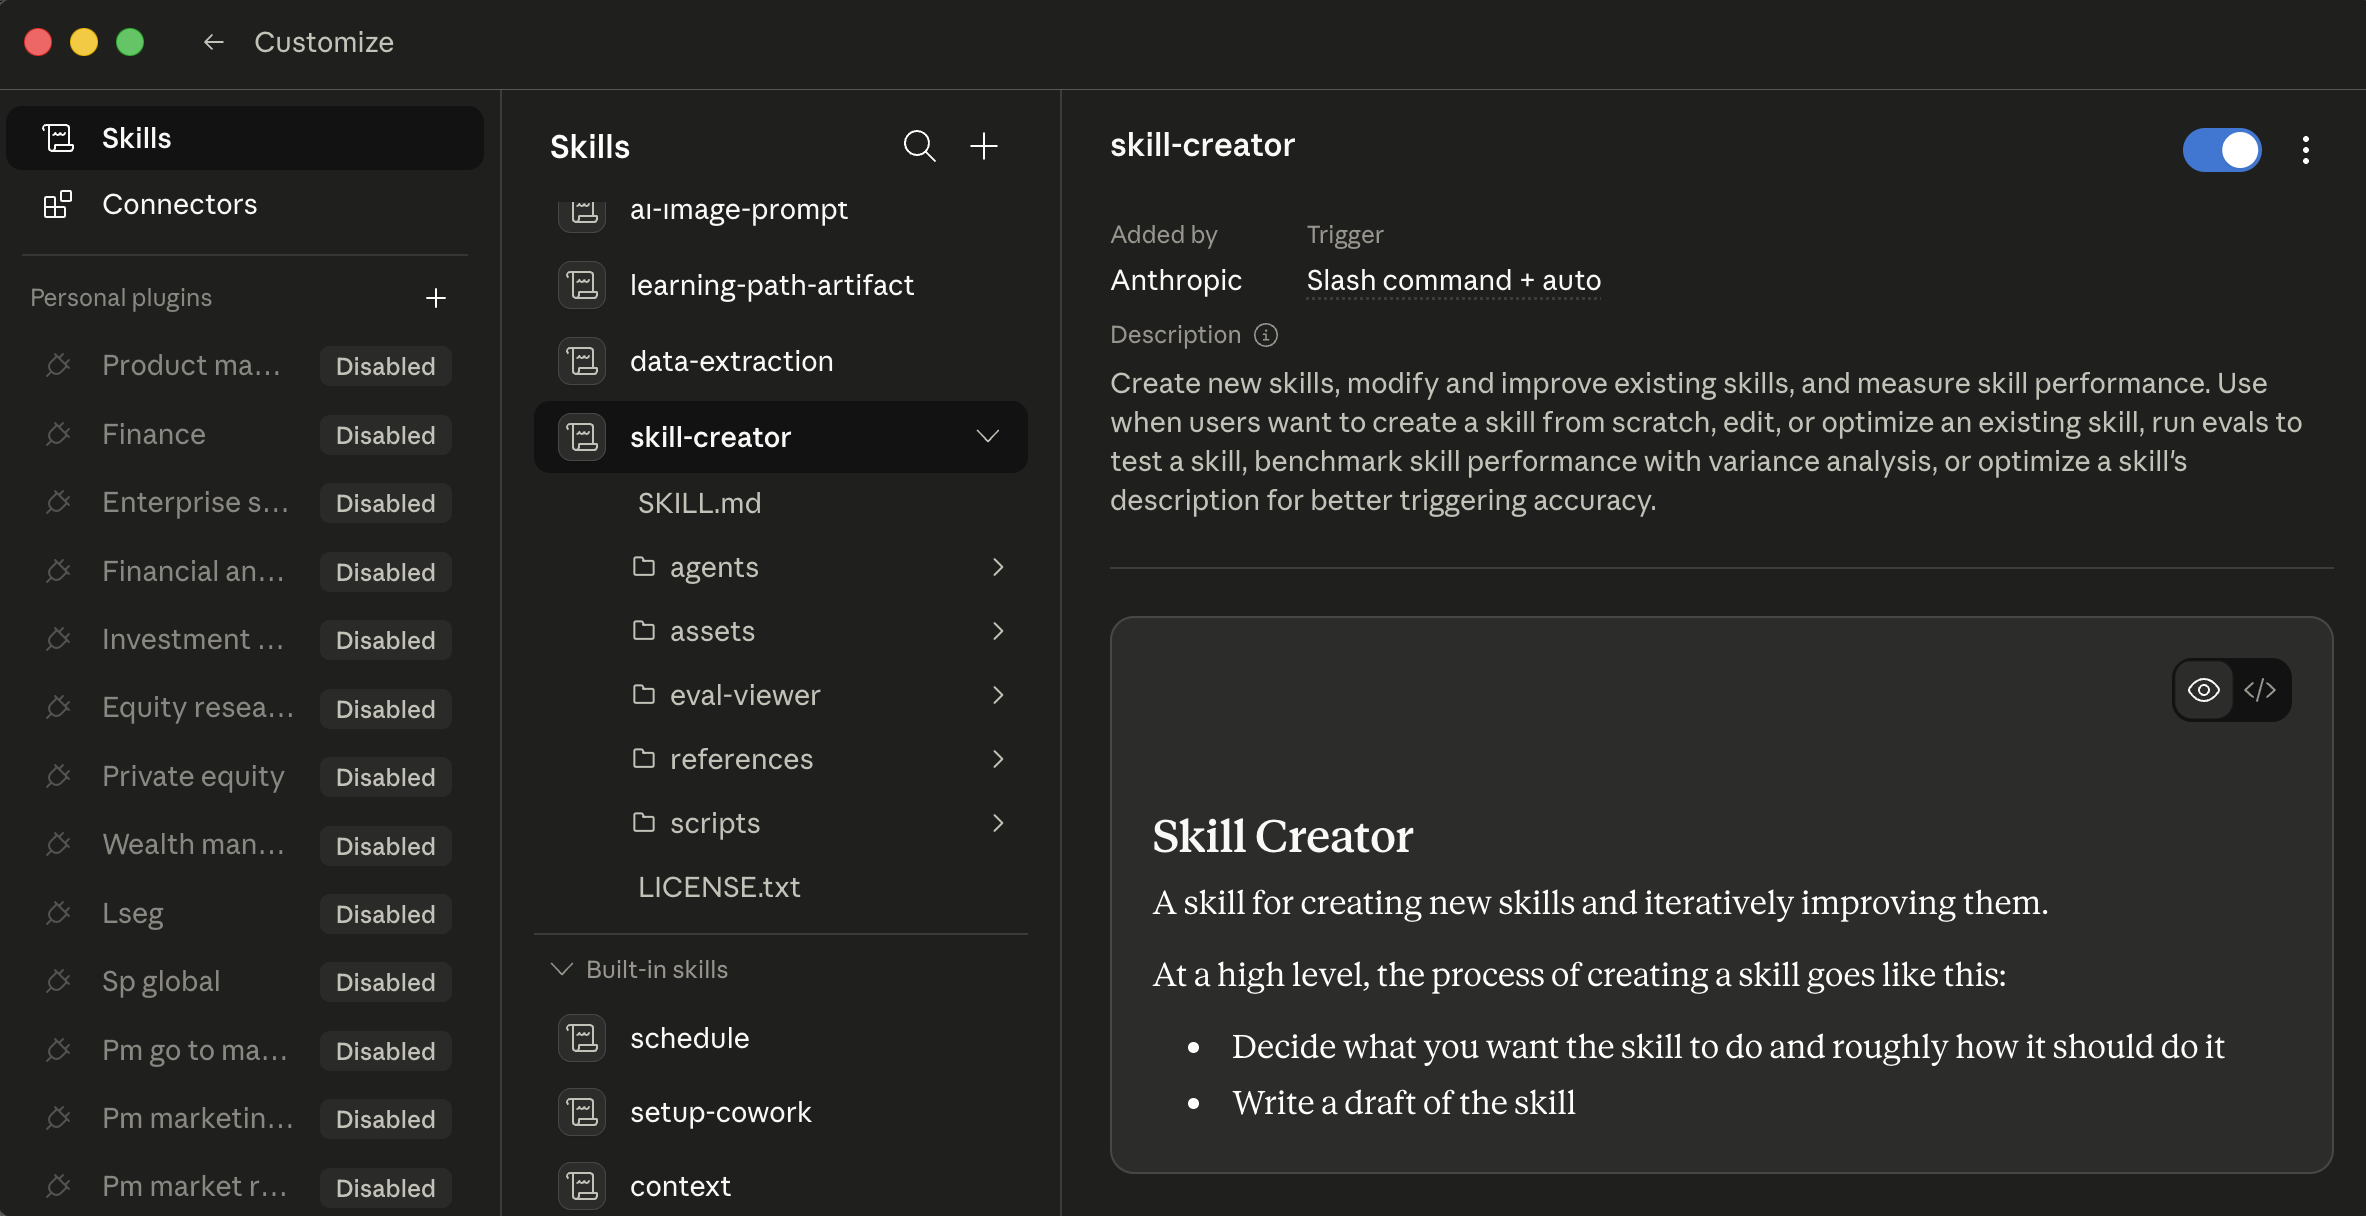Click the setup-cowork skill icon
The width and height of the screenshot is (2366, 1216).
click(582, 1112)
